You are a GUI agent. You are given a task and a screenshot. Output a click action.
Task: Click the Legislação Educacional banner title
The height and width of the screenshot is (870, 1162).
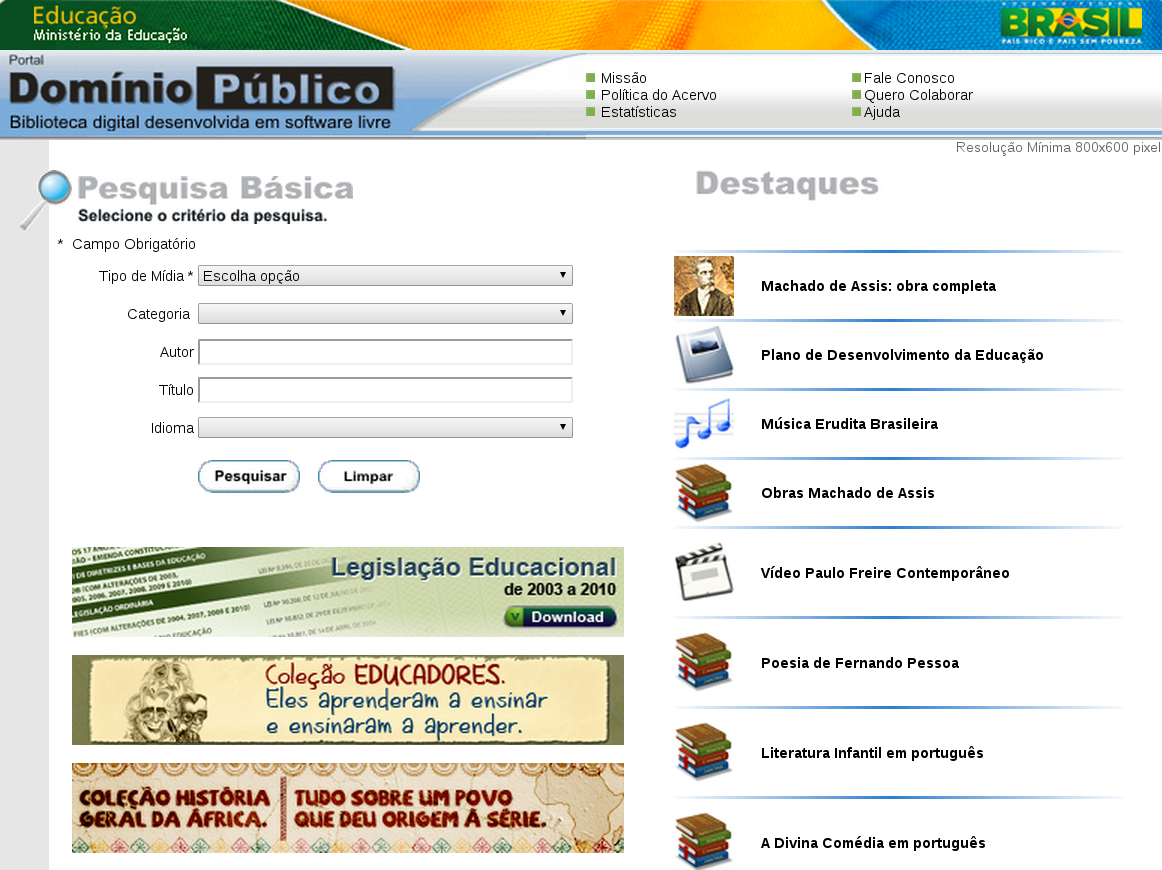[474, 567]
